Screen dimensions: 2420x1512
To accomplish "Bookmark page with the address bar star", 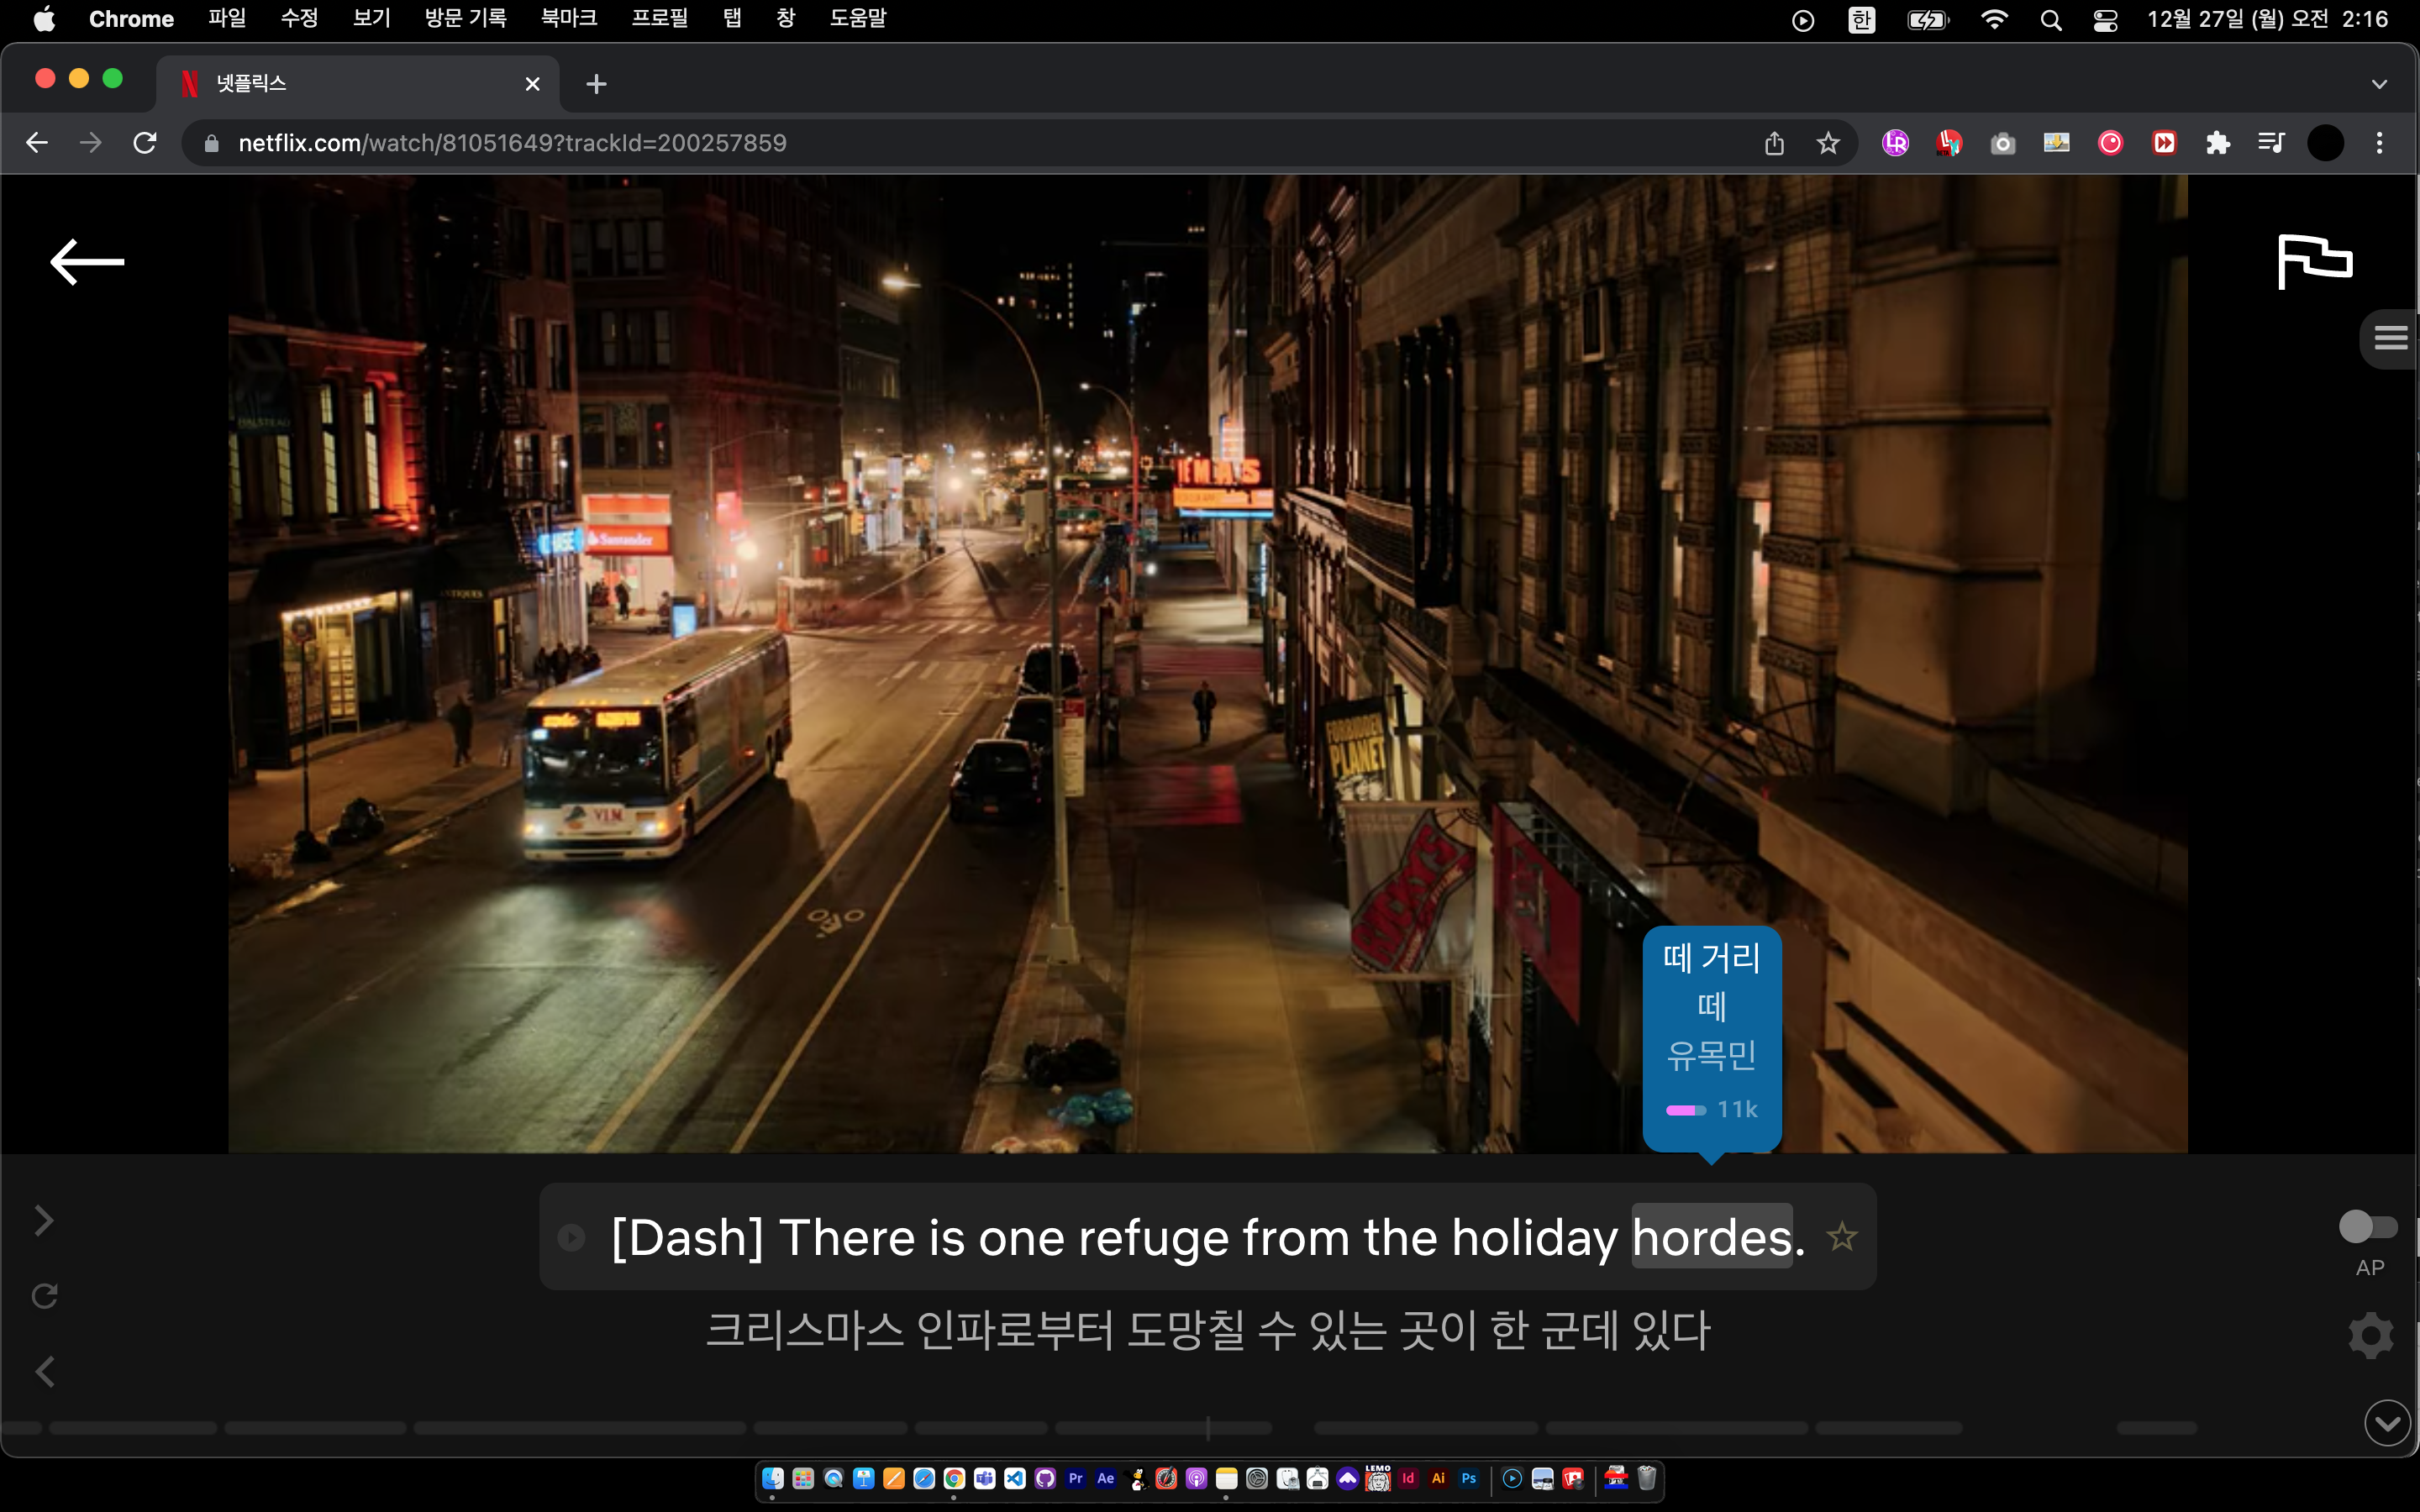I will click(1828, 143).
